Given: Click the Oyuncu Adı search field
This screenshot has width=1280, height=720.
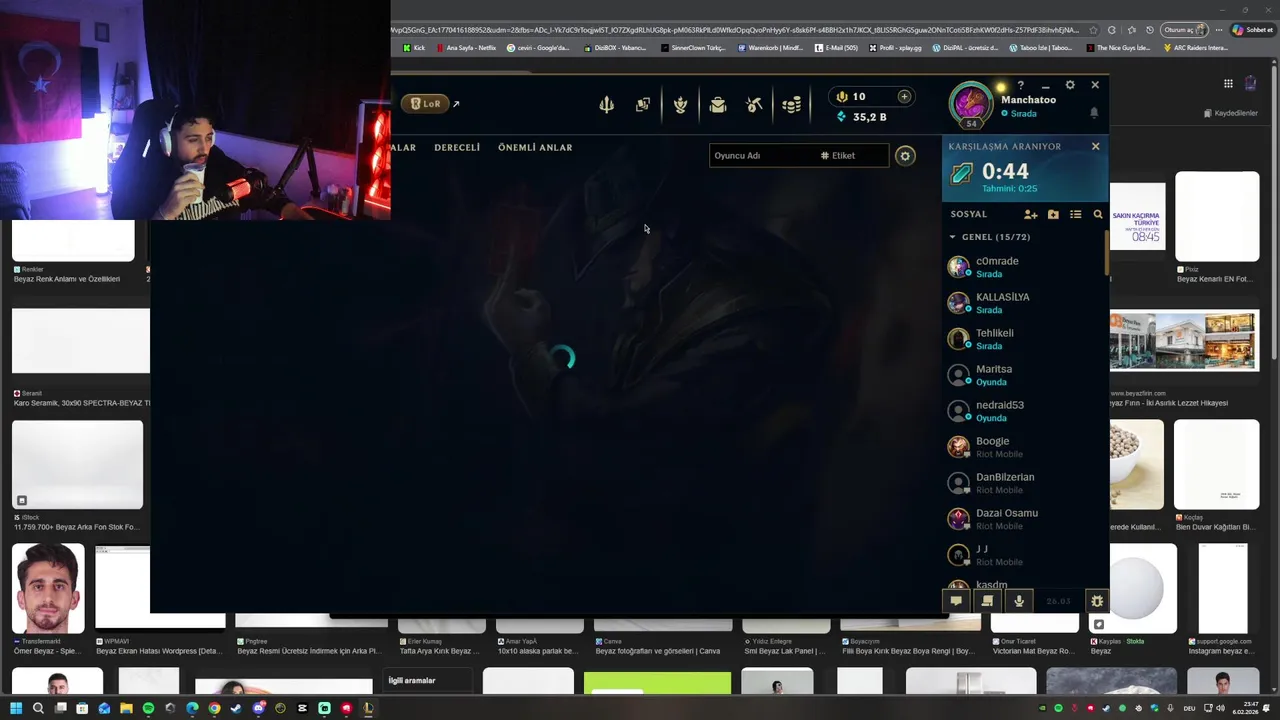Looking at the screenshot, I should coord(761,156).
